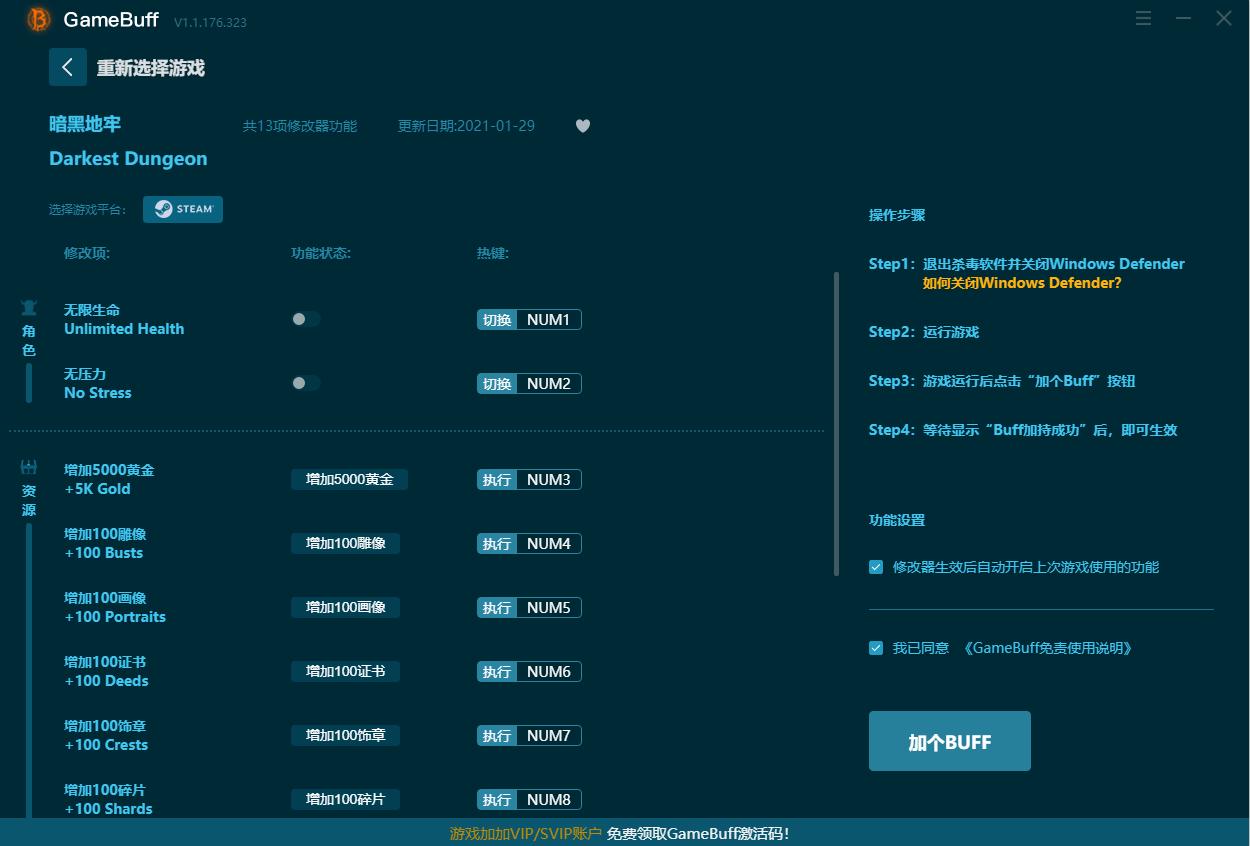Click the 增加100饰章 button
Viewport: 1250px width, 846px height.
tap(345, 735)
